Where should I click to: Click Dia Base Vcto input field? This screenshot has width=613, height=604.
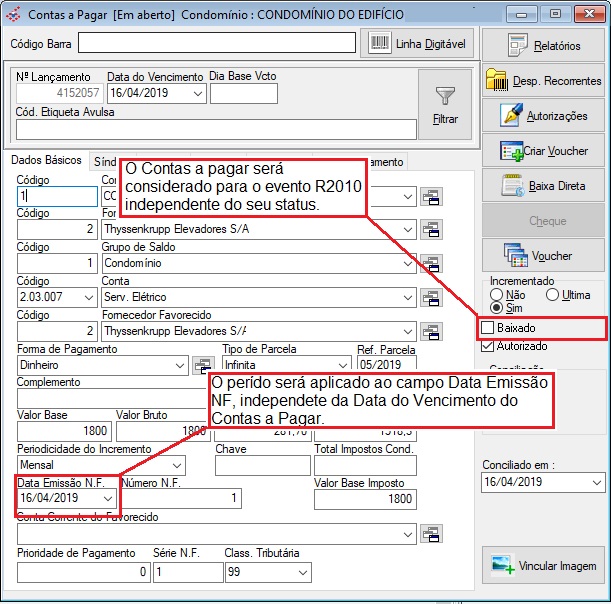click(244, 93)
